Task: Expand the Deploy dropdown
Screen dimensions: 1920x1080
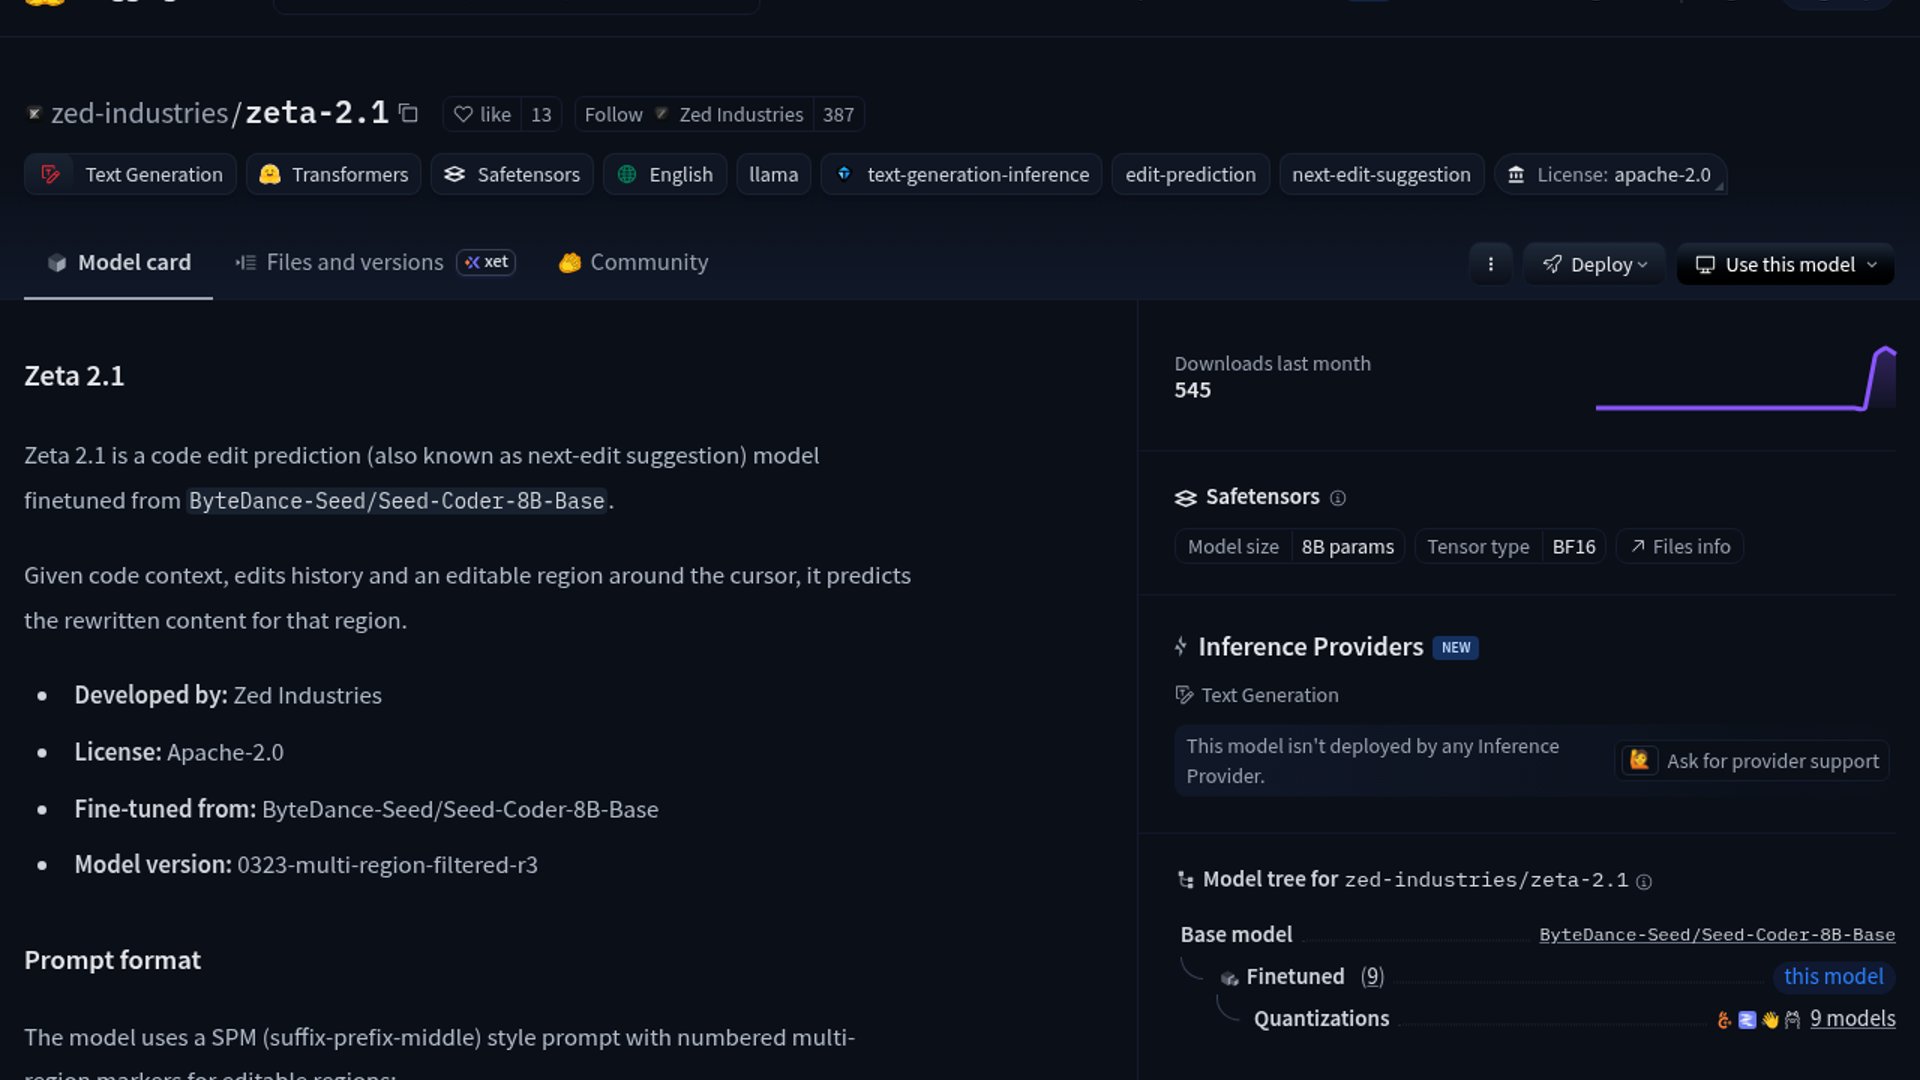Action: pos(1594,264)
